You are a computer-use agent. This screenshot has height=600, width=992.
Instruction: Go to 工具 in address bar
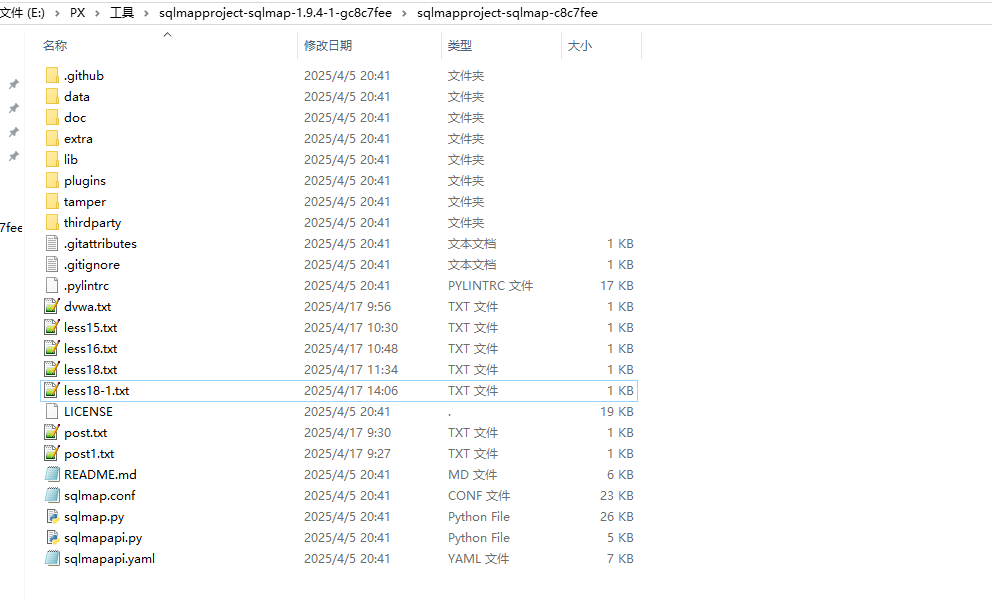[121, 13]
